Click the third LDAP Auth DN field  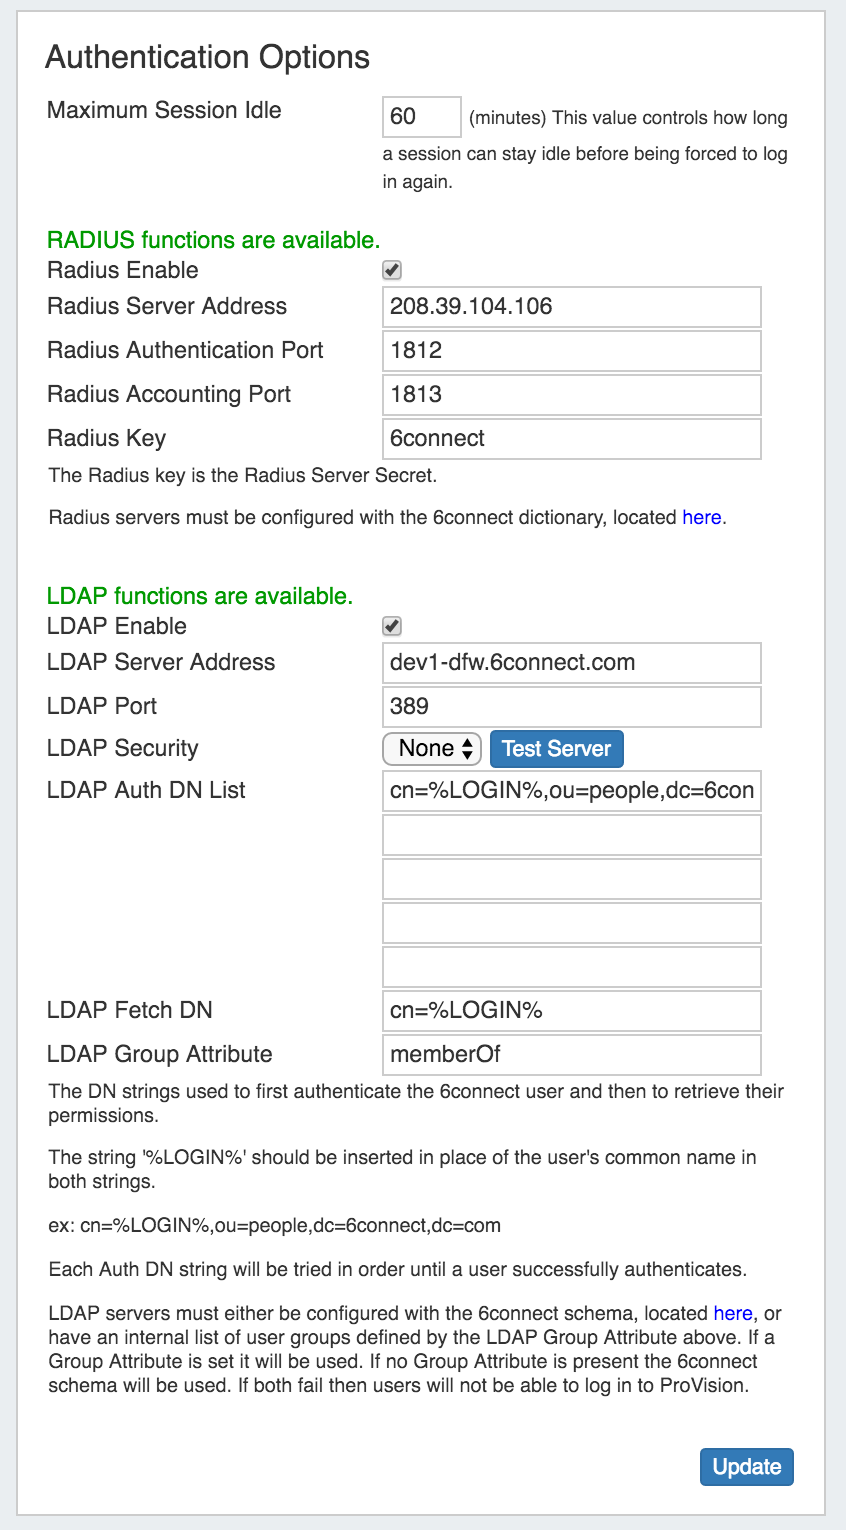[x=571, y=879]
